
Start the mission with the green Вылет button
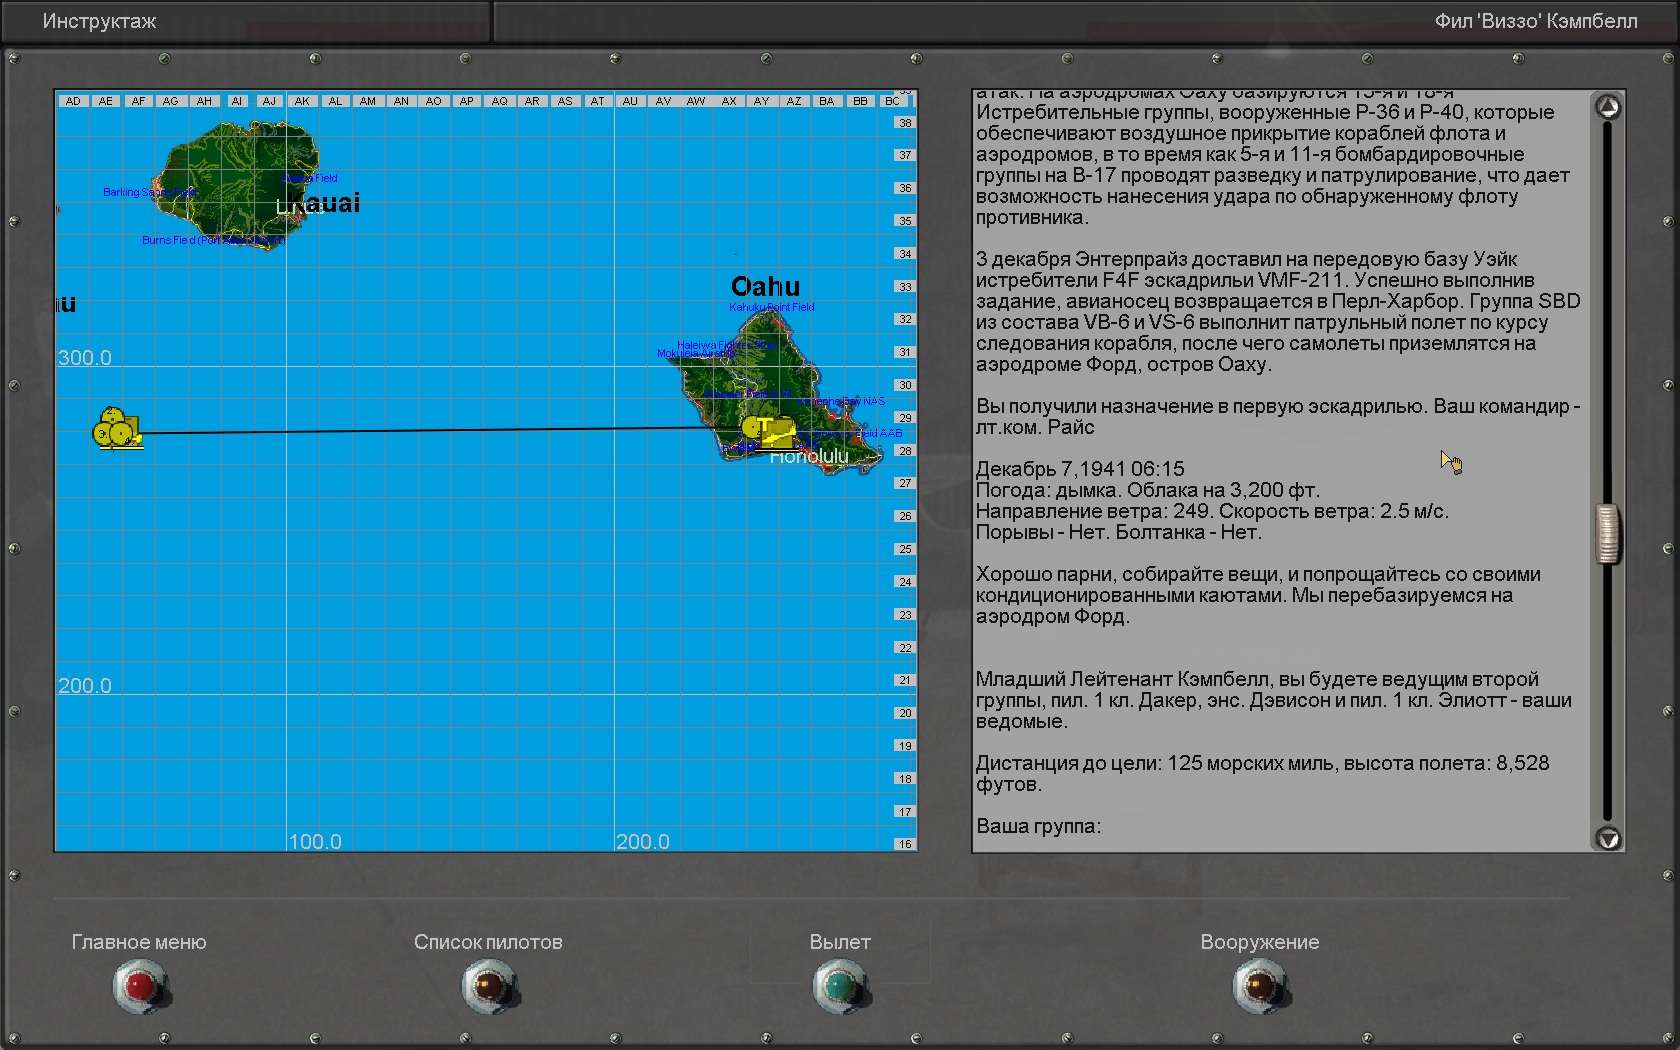(840, 987)
